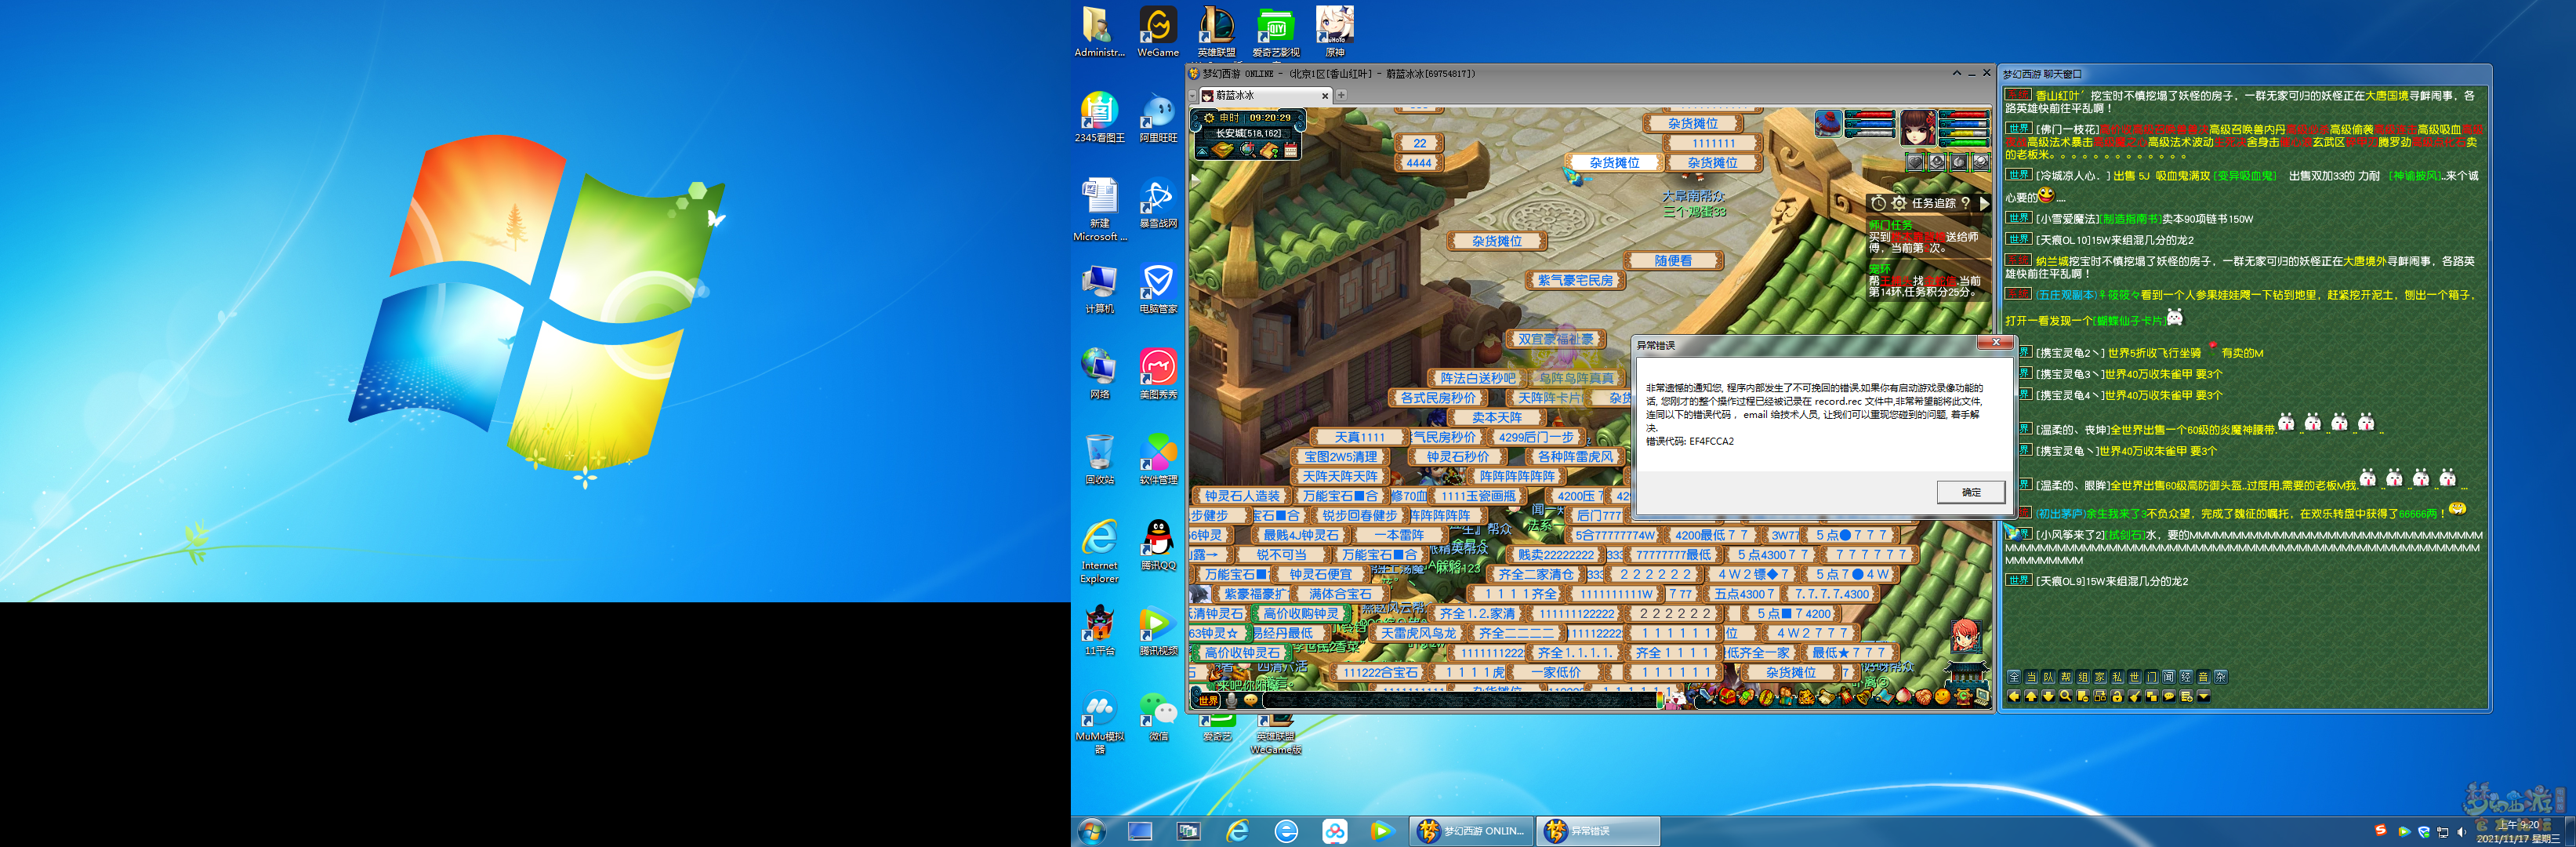Click the 蝴蝶仙子卡片 link in chat
The image size is (2576, 847).
coord(2130,320)
